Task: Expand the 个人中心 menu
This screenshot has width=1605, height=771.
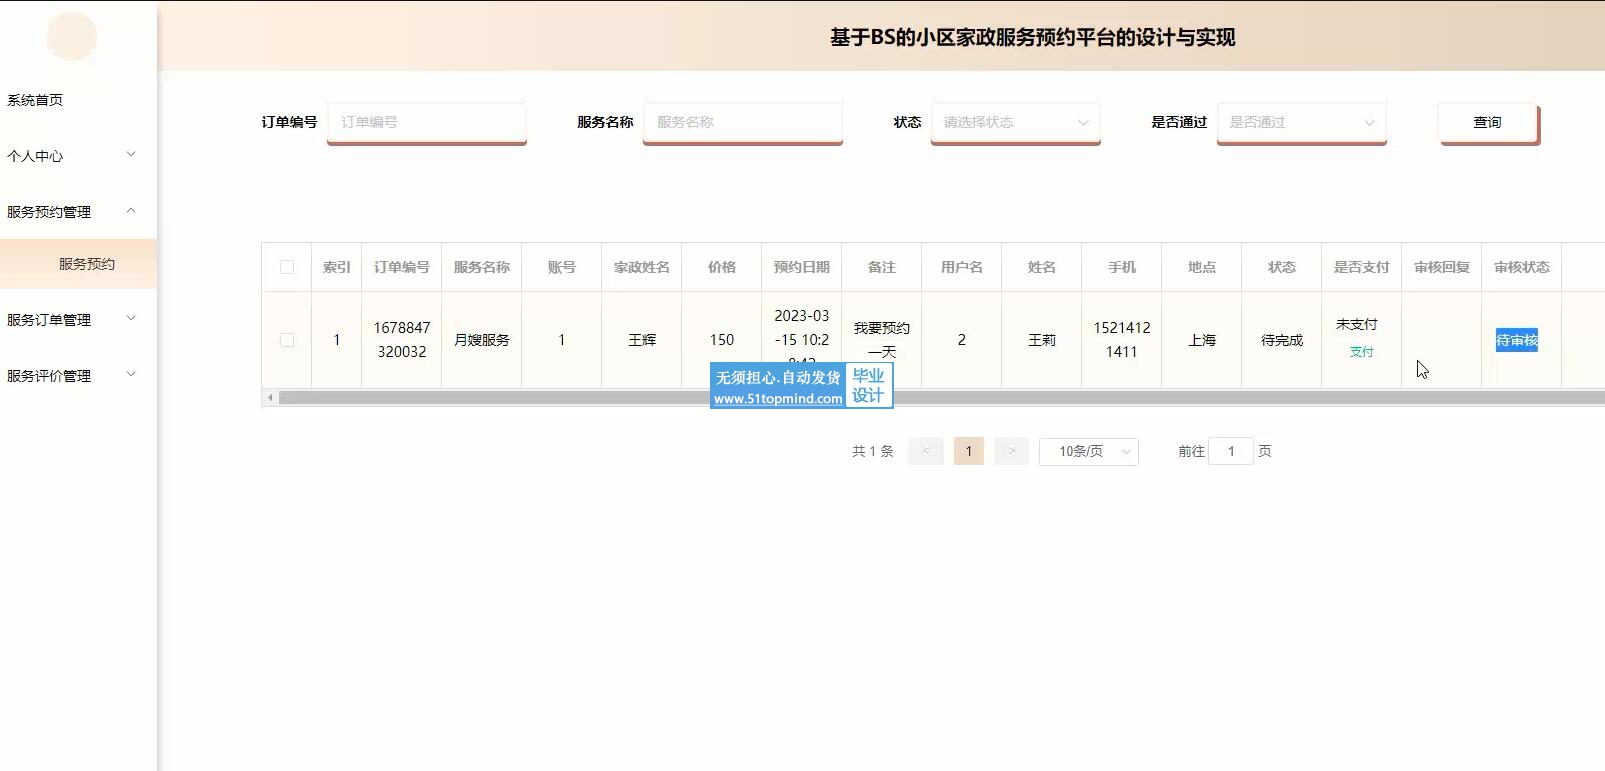Action: click(70, 156)
